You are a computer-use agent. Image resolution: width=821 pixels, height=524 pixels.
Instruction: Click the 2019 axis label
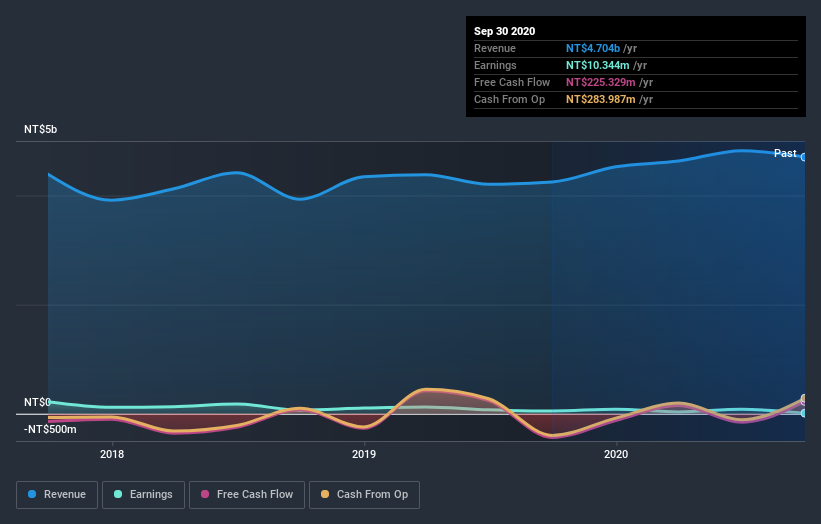364,454
